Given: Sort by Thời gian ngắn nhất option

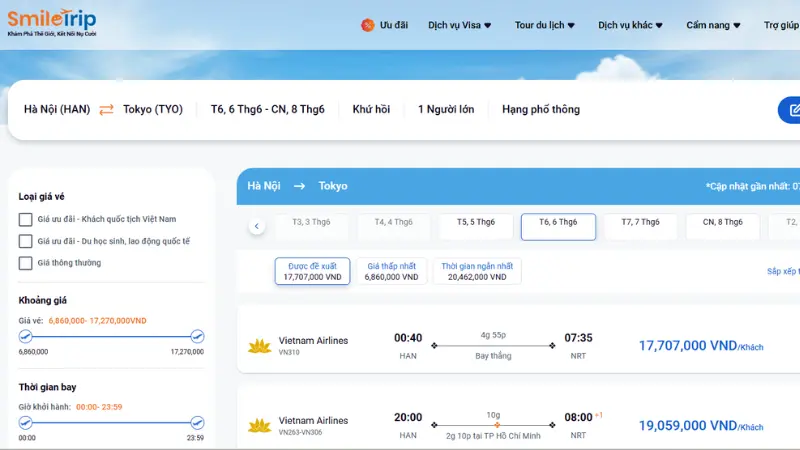Looking at the screenshot, I should pos(477,271).
